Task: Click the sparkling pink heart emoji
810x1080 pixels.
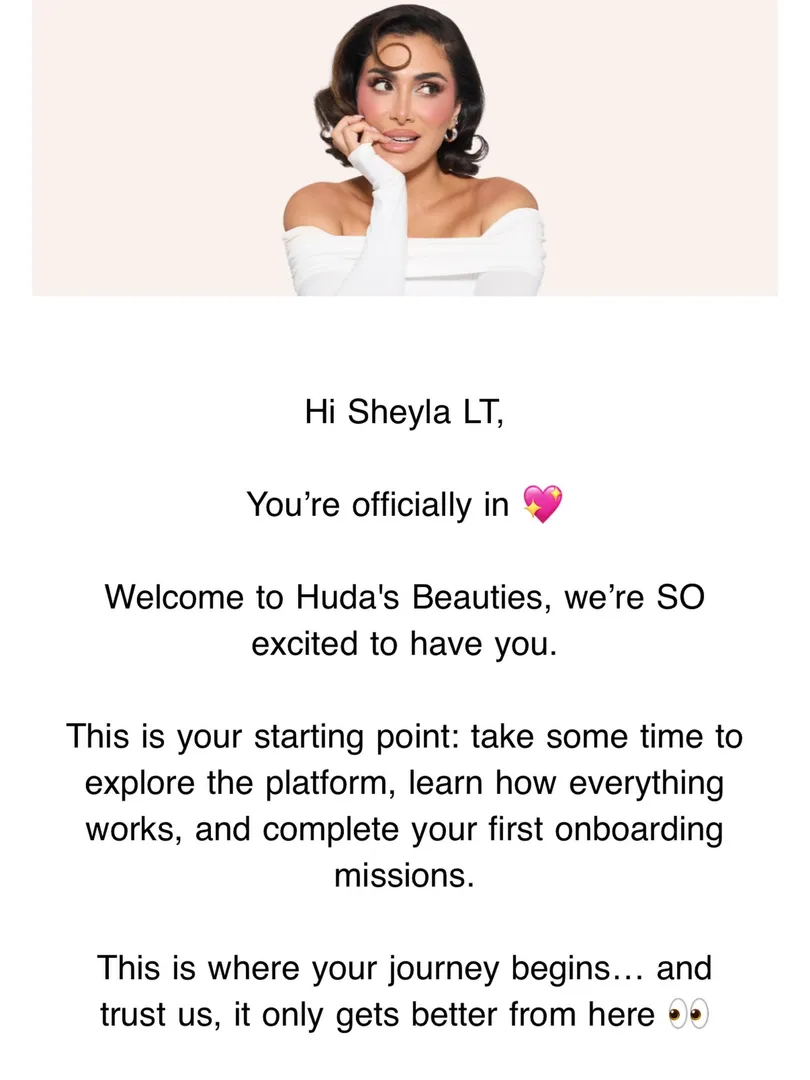Action: (x=543, y=503)
